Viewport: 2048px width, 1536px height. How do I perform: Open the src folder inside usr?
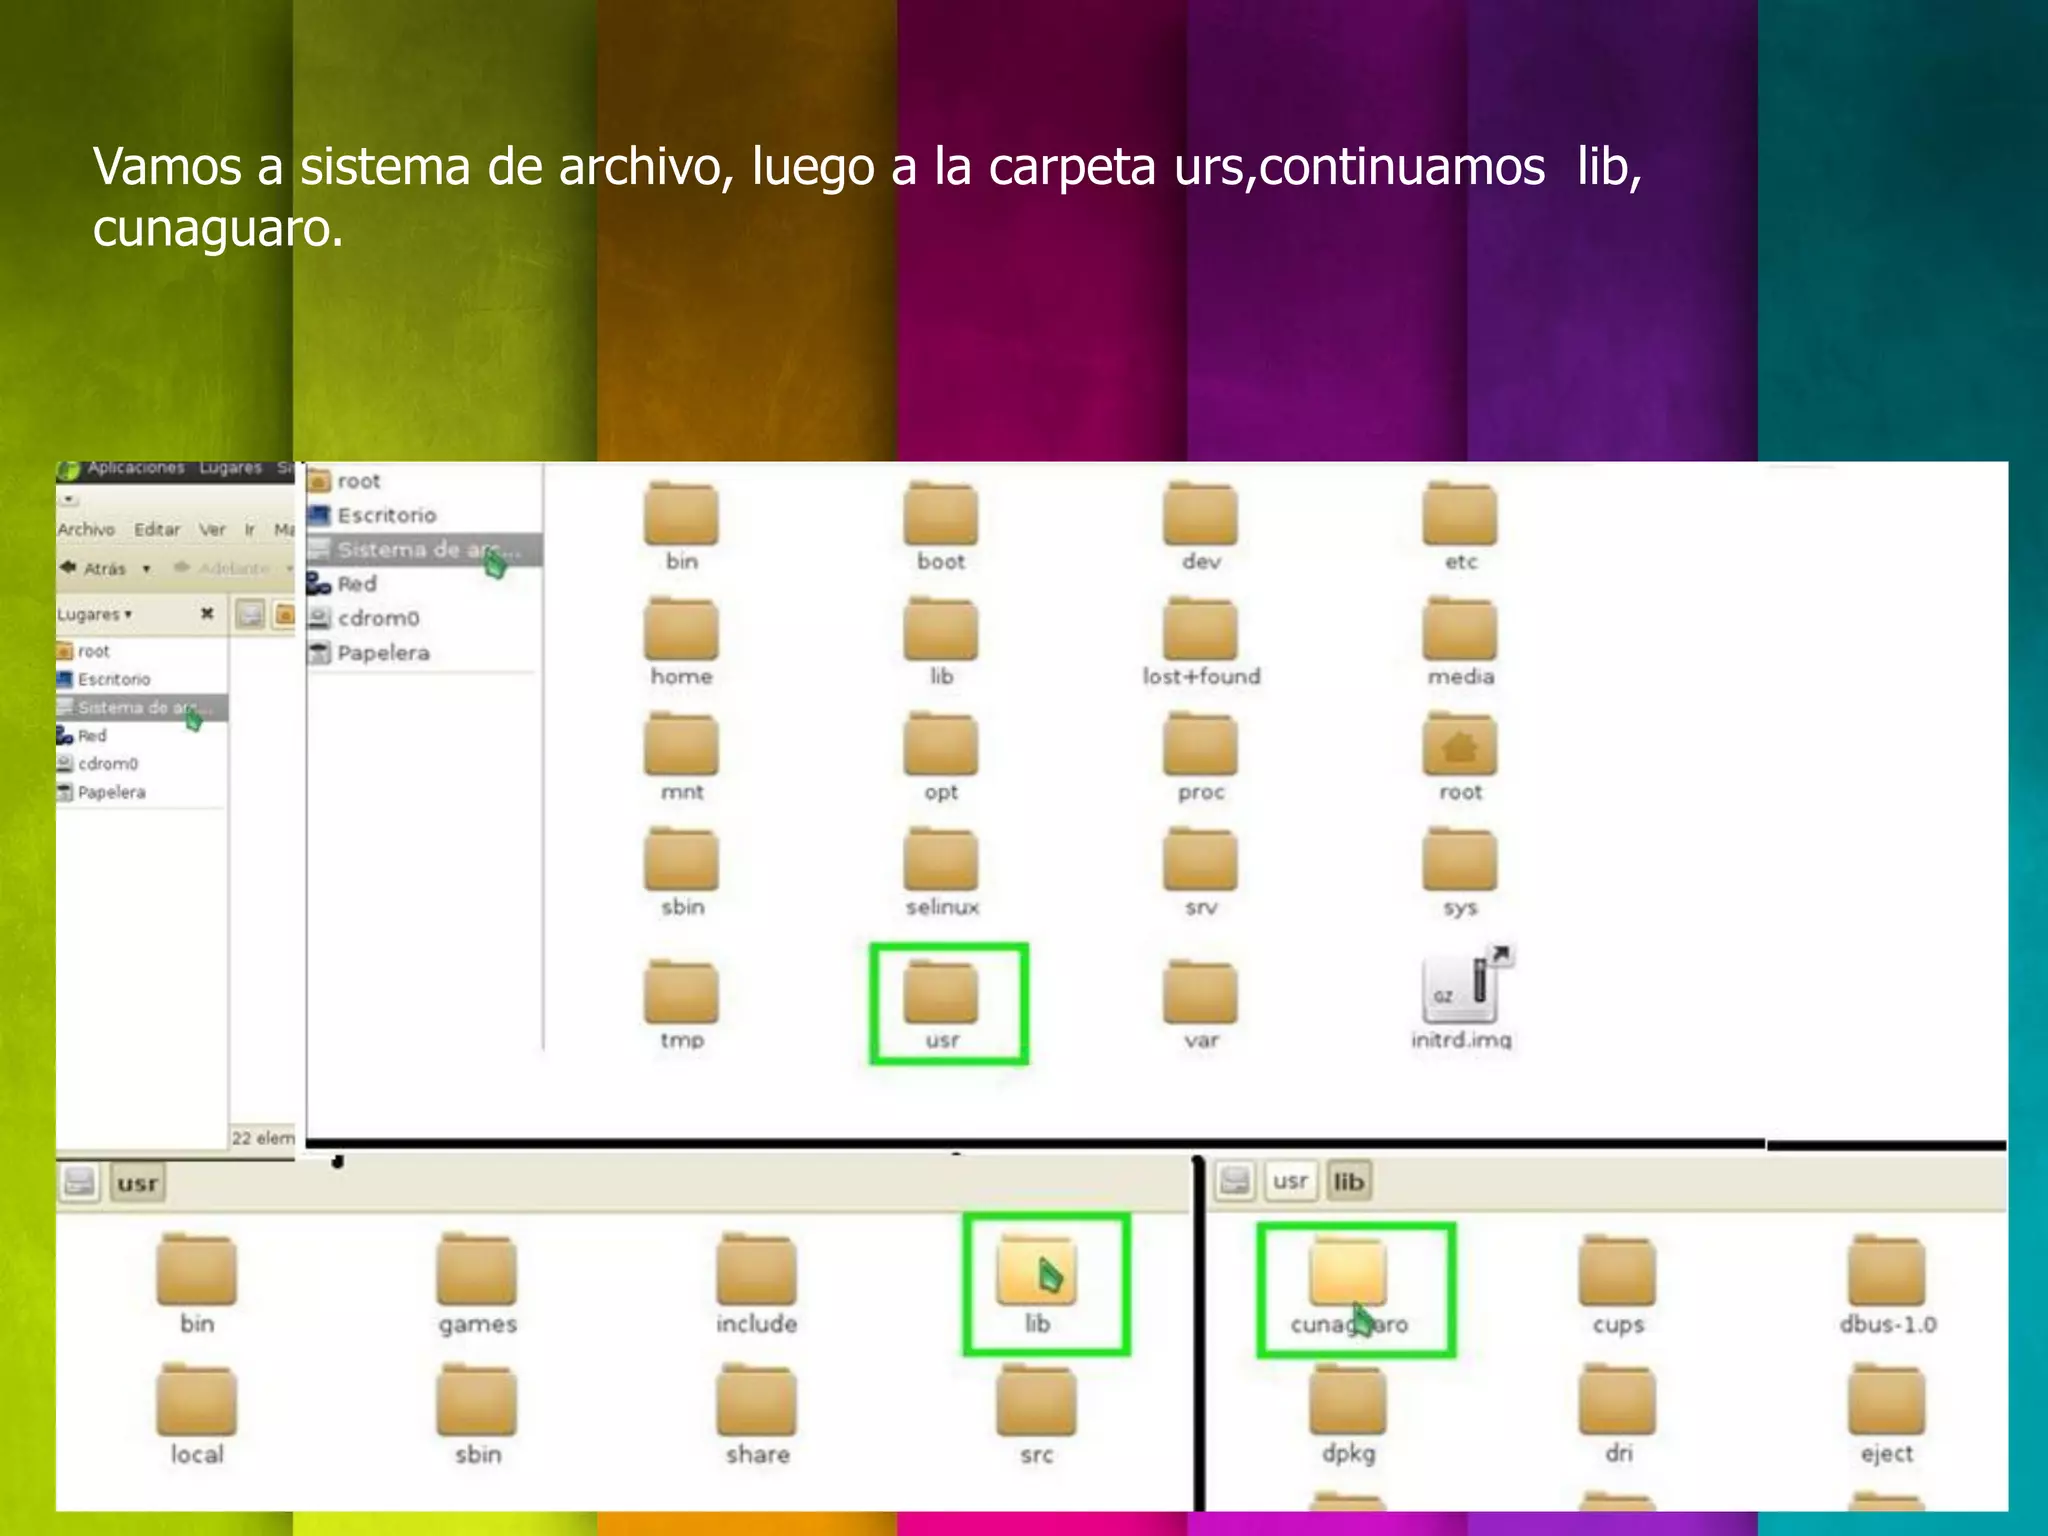1037,1416
